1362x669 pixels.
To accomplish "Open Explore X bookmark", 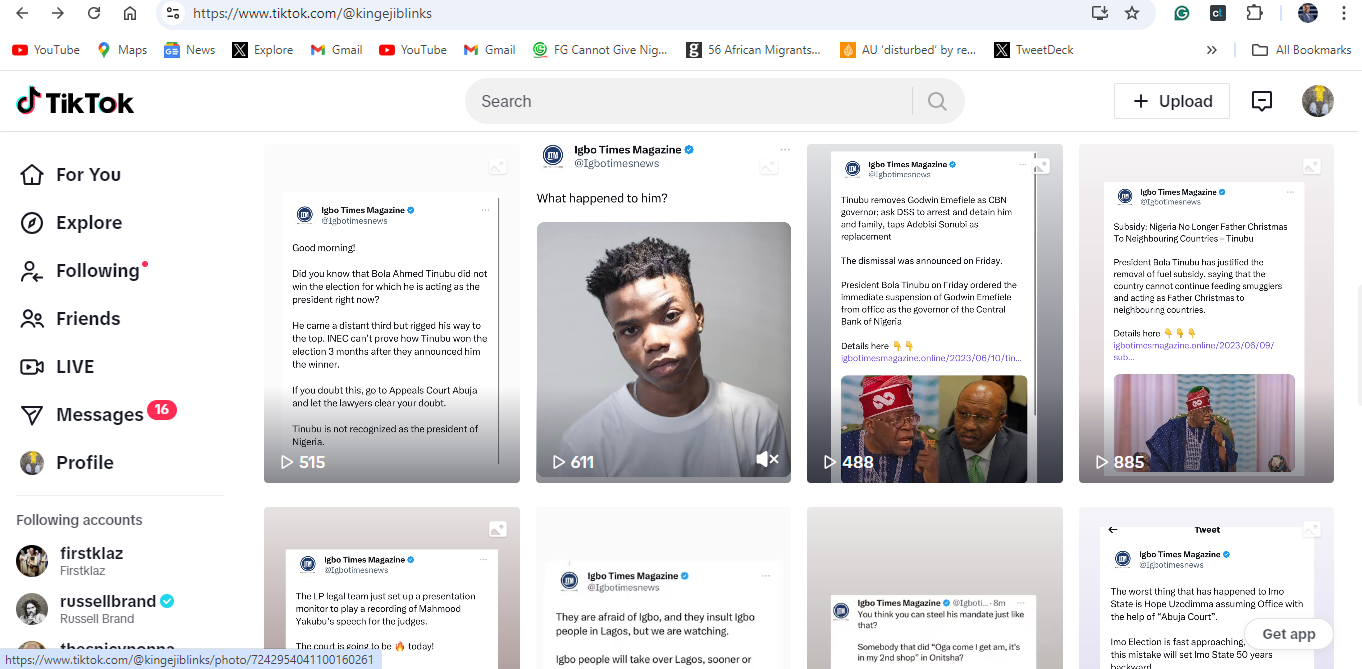I will point(263,50).
